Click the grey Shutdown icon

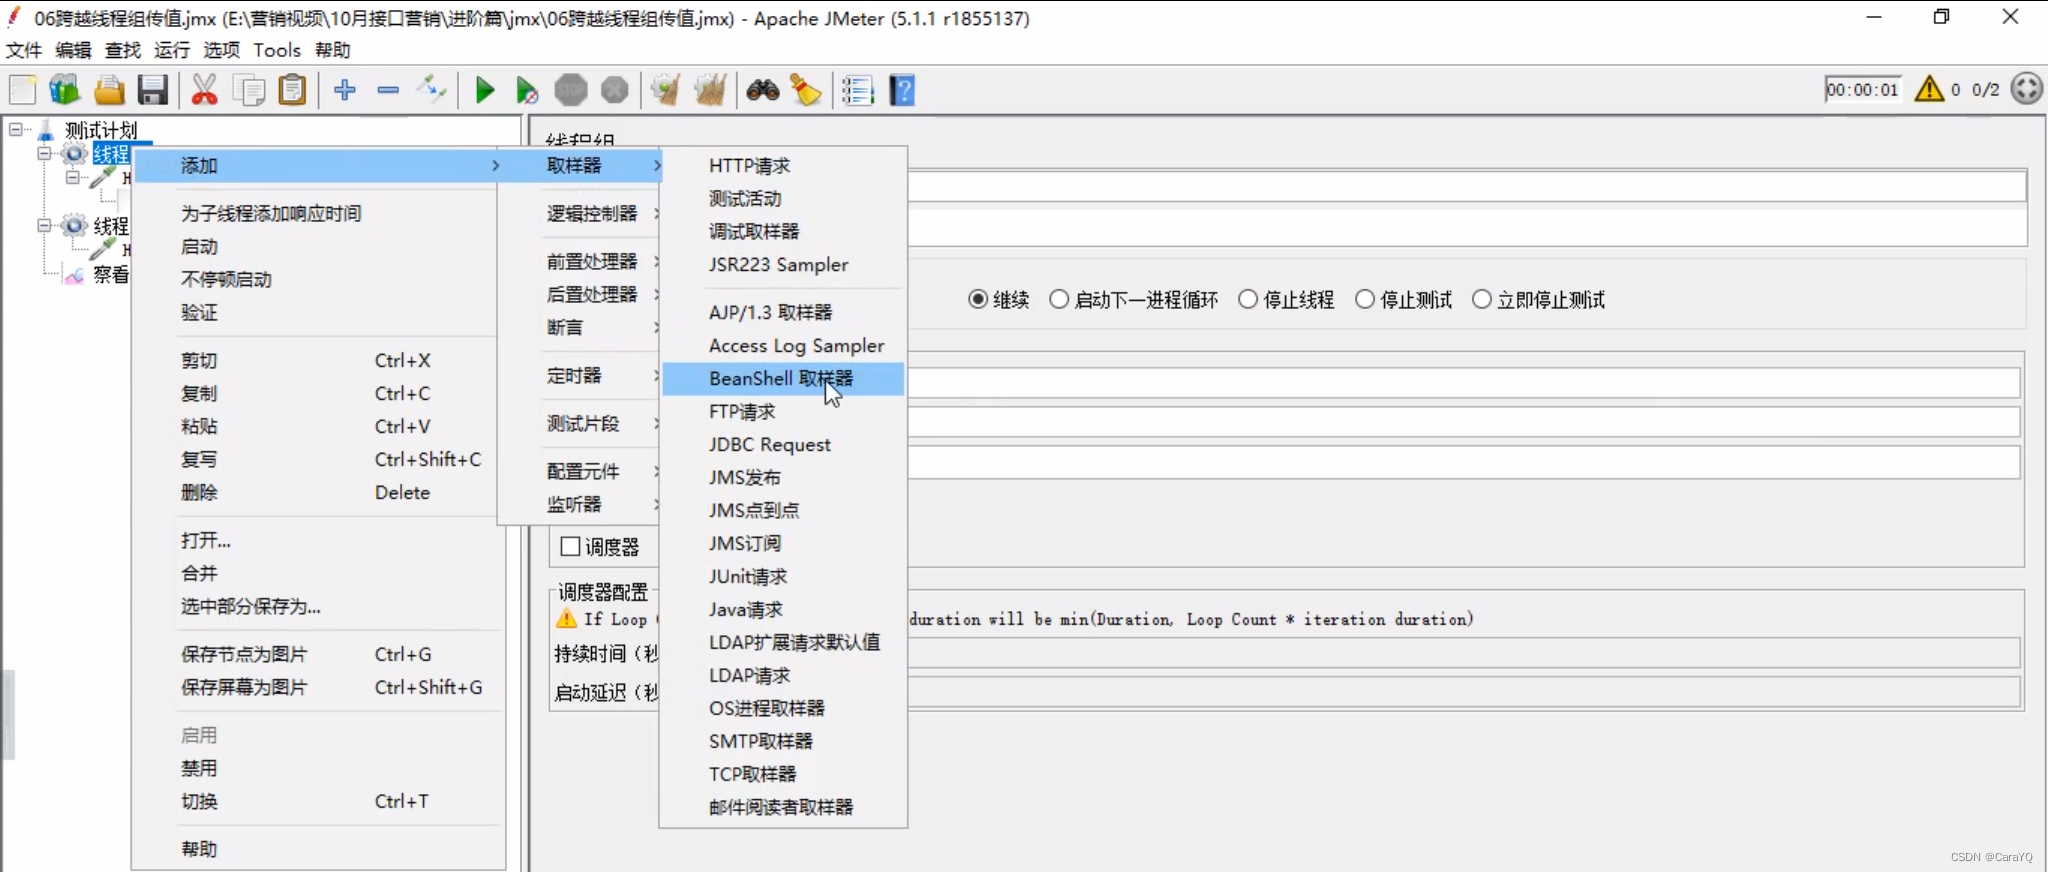tap(614, 90)
